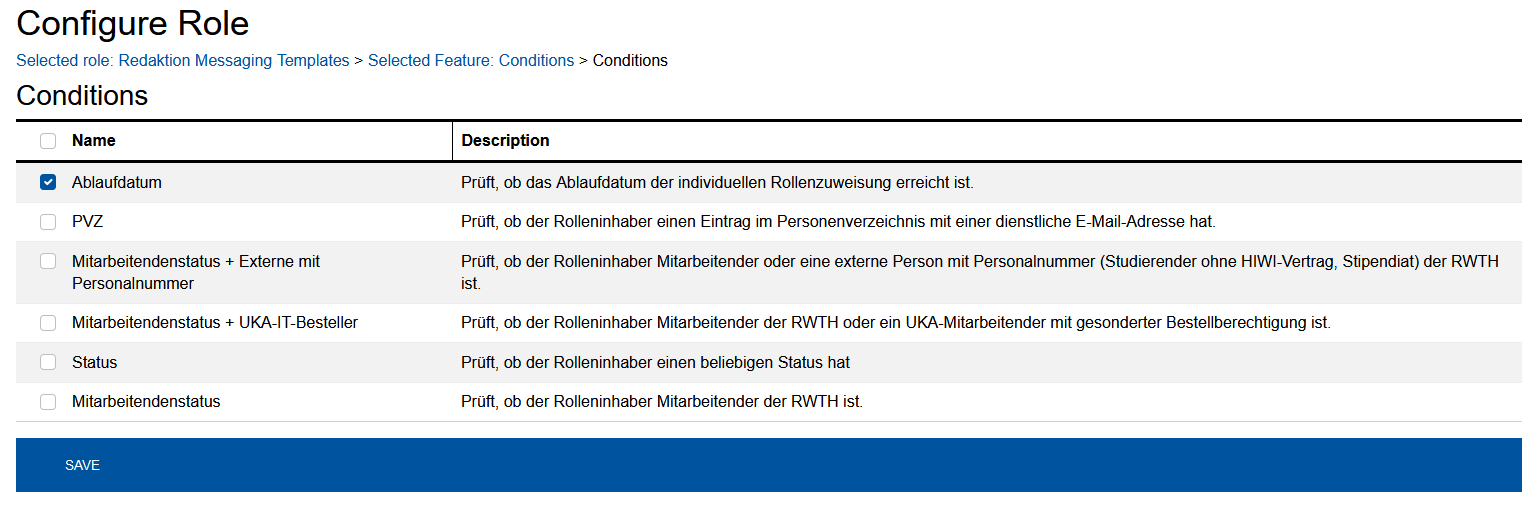Select the Mitarbeitendenstatus + UKA-IT-Besteller checkbox
1539x512 pixels.
48,323
